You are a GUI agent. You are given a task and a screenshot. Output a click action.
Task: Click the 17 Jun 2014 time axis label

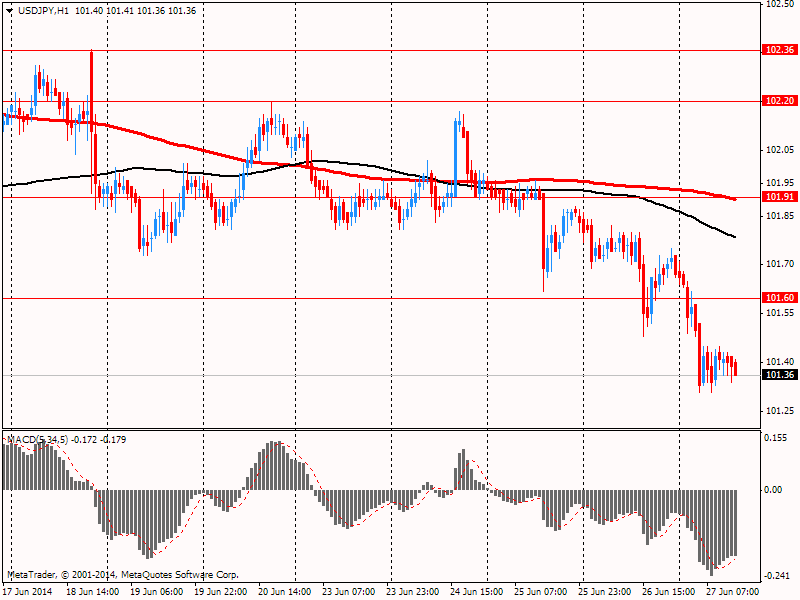coord(28,592)
